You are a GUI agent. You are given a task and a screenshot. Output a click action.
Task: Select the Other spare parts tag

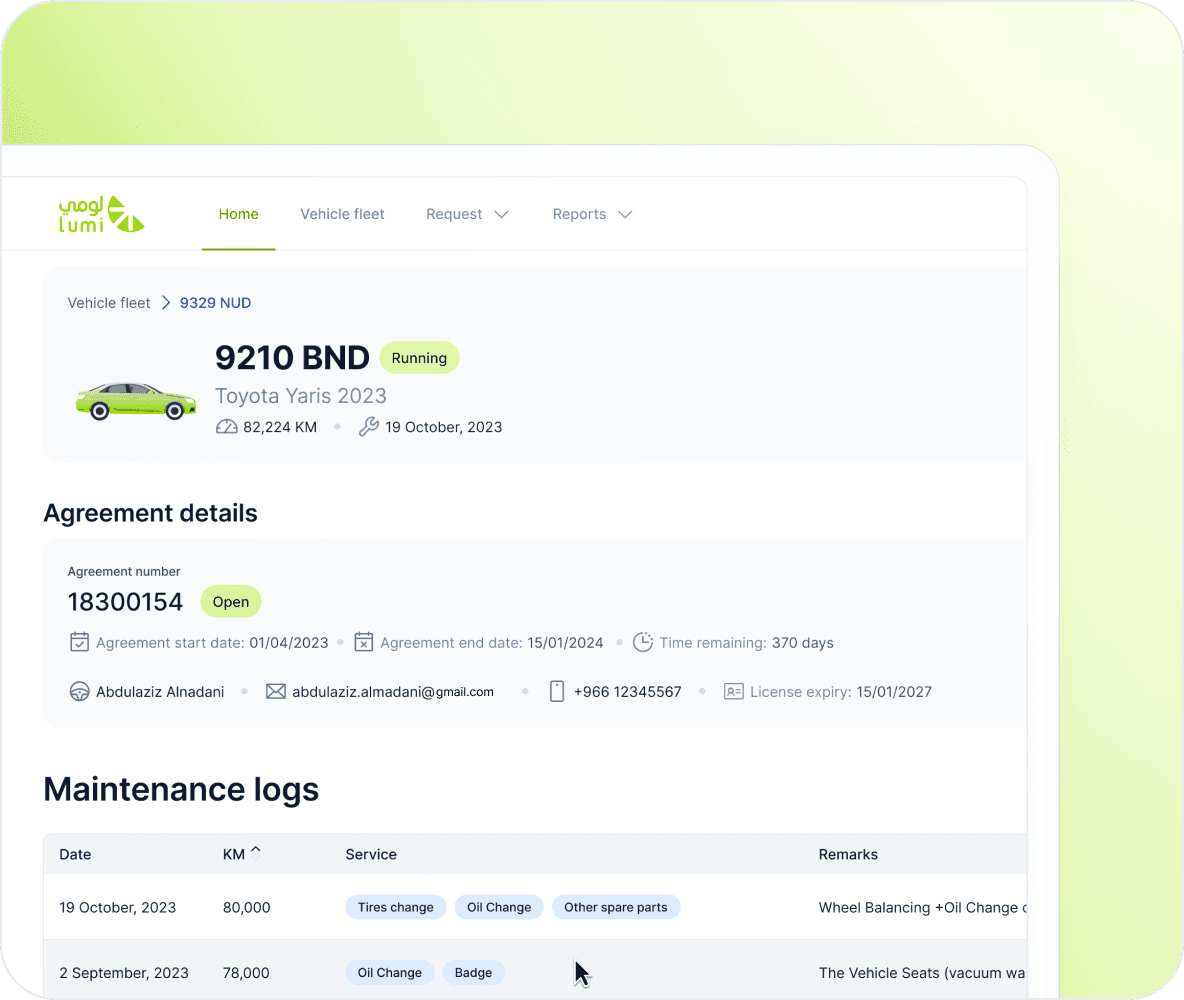(x=615, y=907)
